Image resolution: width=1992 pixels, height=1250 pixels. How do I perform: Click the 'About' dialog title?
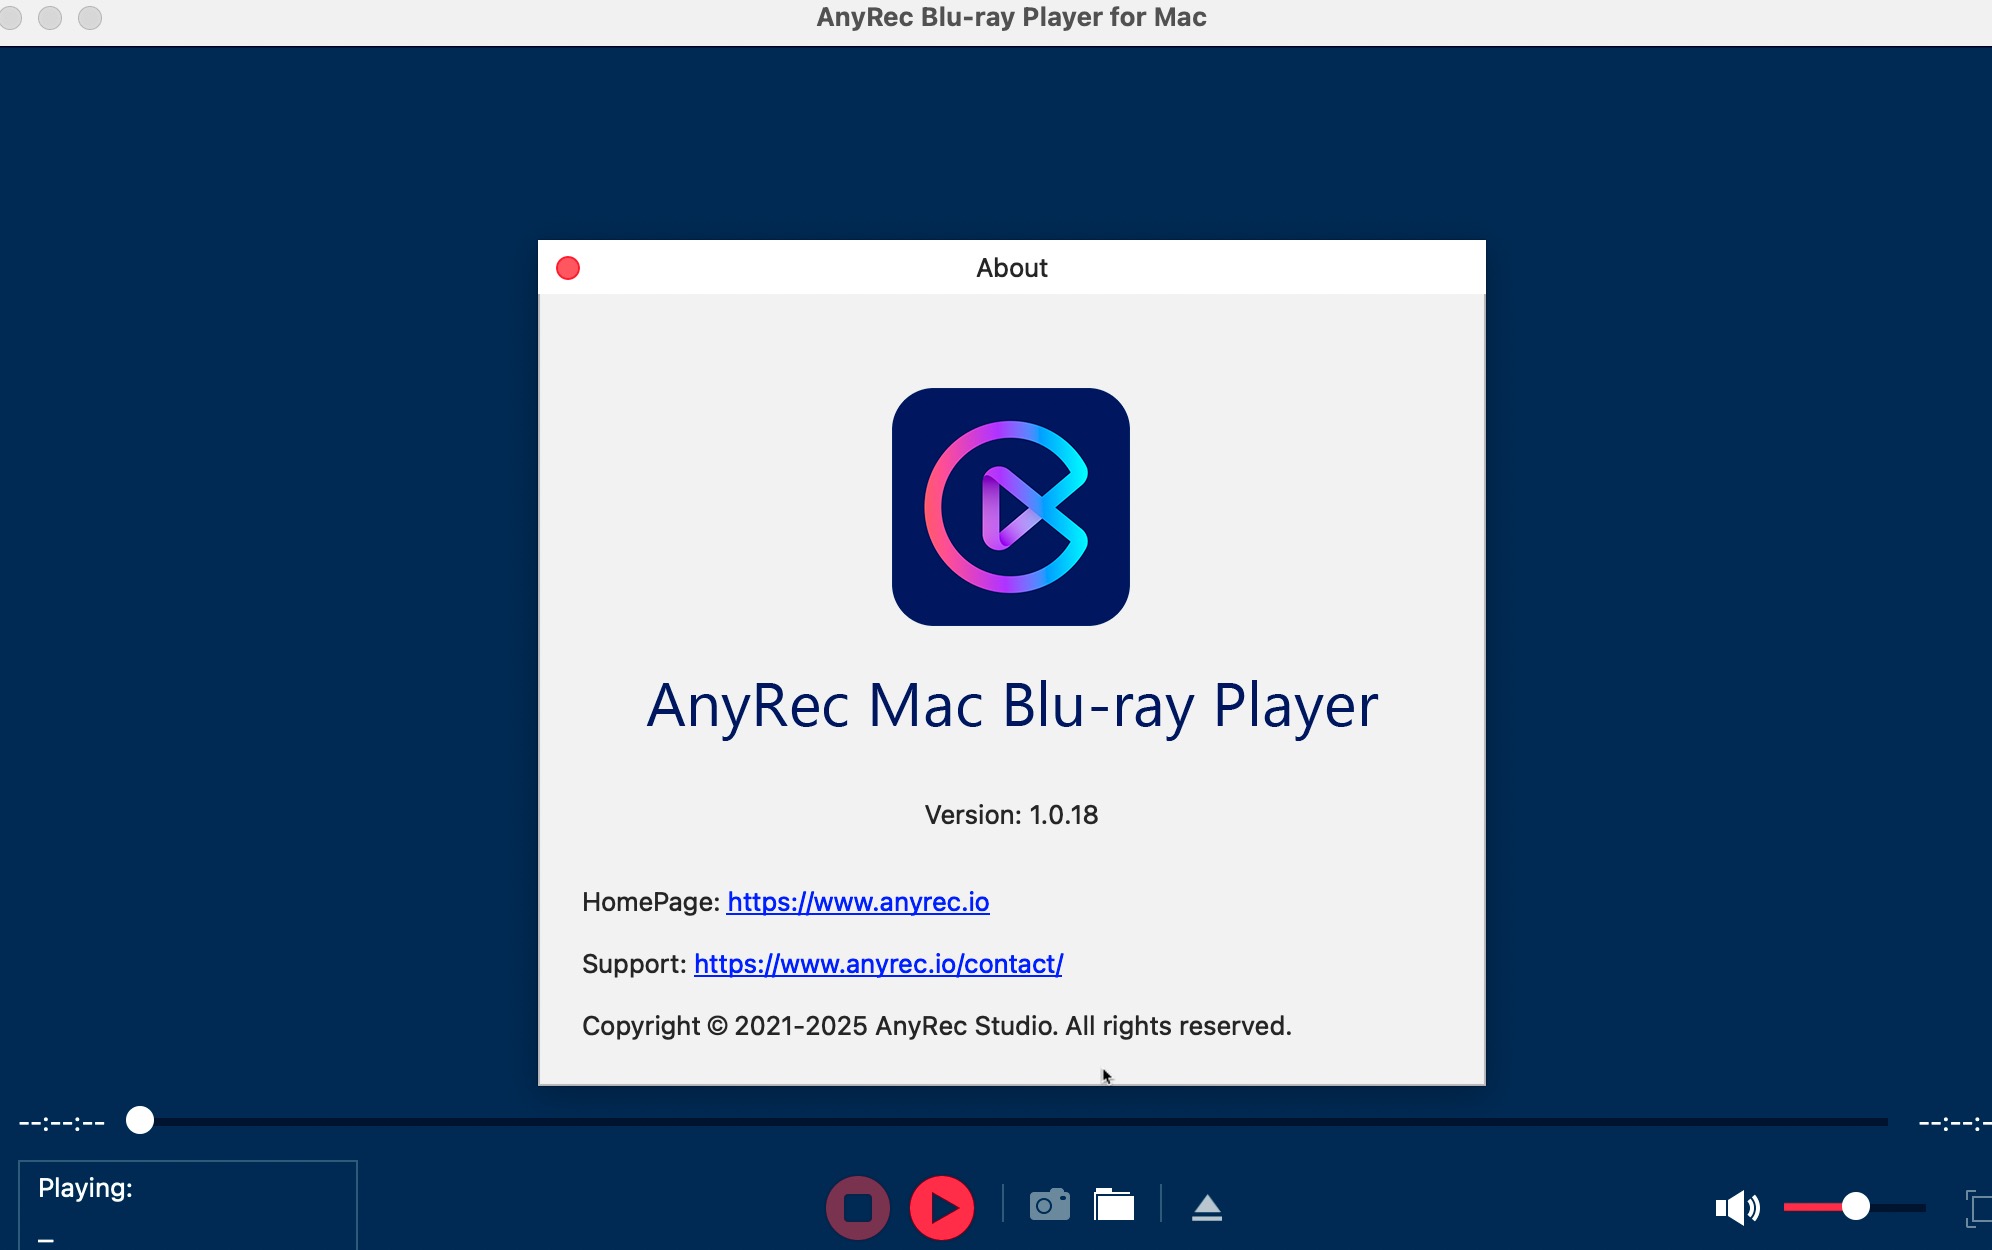coord(1012,268)
